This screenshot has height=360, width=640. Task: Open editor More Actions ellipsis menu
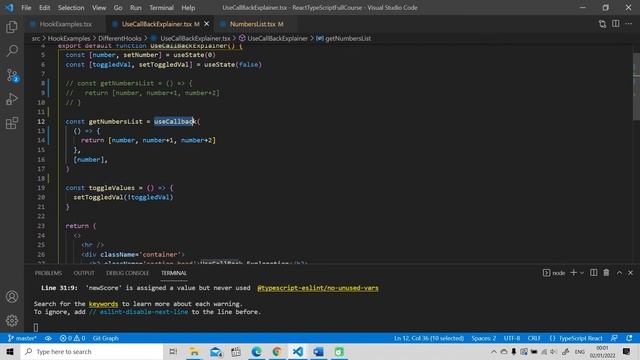pyautogui.click(x=629, y=24)
